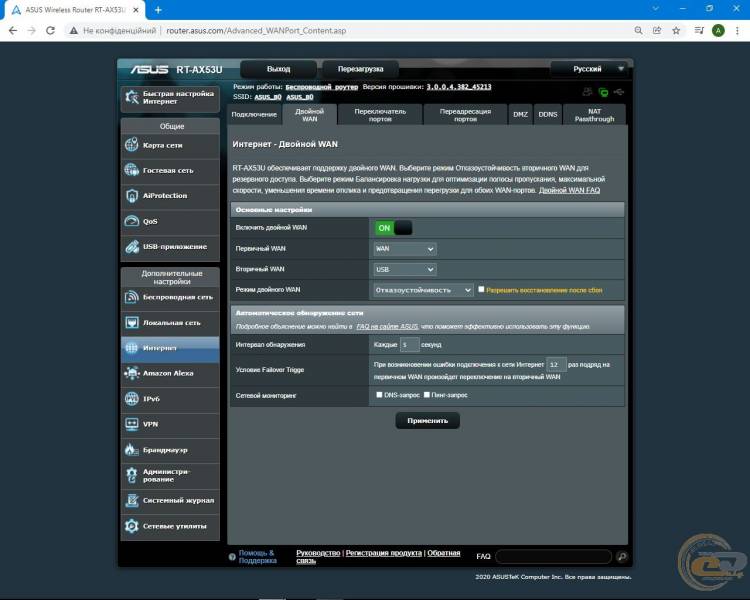Open VPN settings icon
The height and width of the screenshot is (600, 750).
(132, 424)
